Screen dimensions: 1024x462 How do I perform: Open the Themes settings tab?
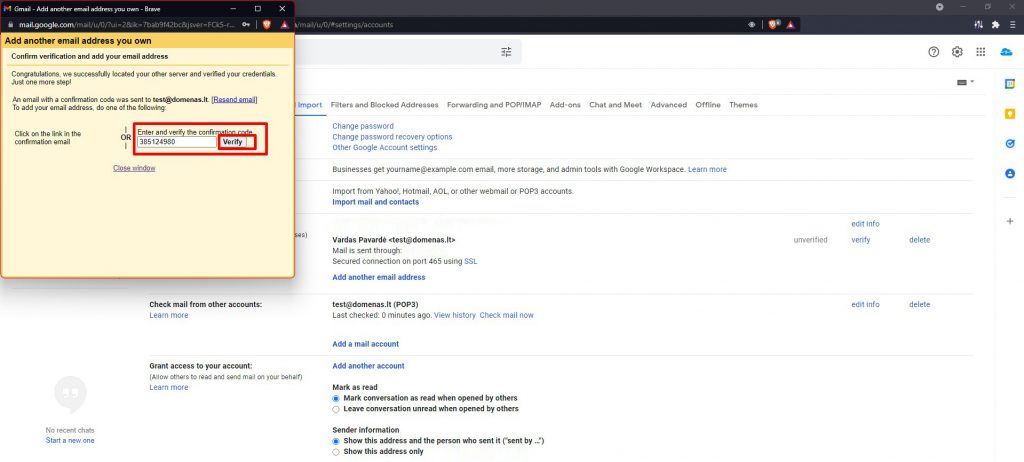743,105
